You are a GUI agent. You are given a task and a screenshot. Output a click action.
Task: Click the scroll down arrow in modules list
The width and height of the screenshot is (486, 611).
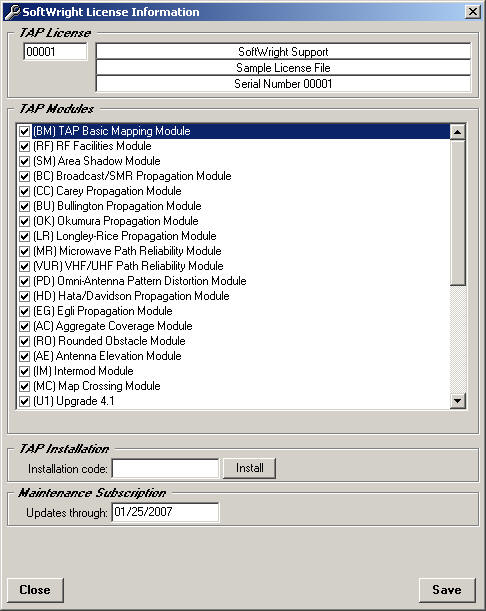(x=458, y=401)
